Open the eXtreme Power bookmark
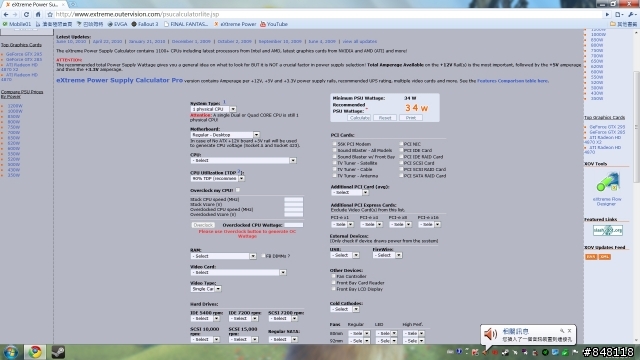This screenshot has width=640, height=360. [x=235, y=24]
